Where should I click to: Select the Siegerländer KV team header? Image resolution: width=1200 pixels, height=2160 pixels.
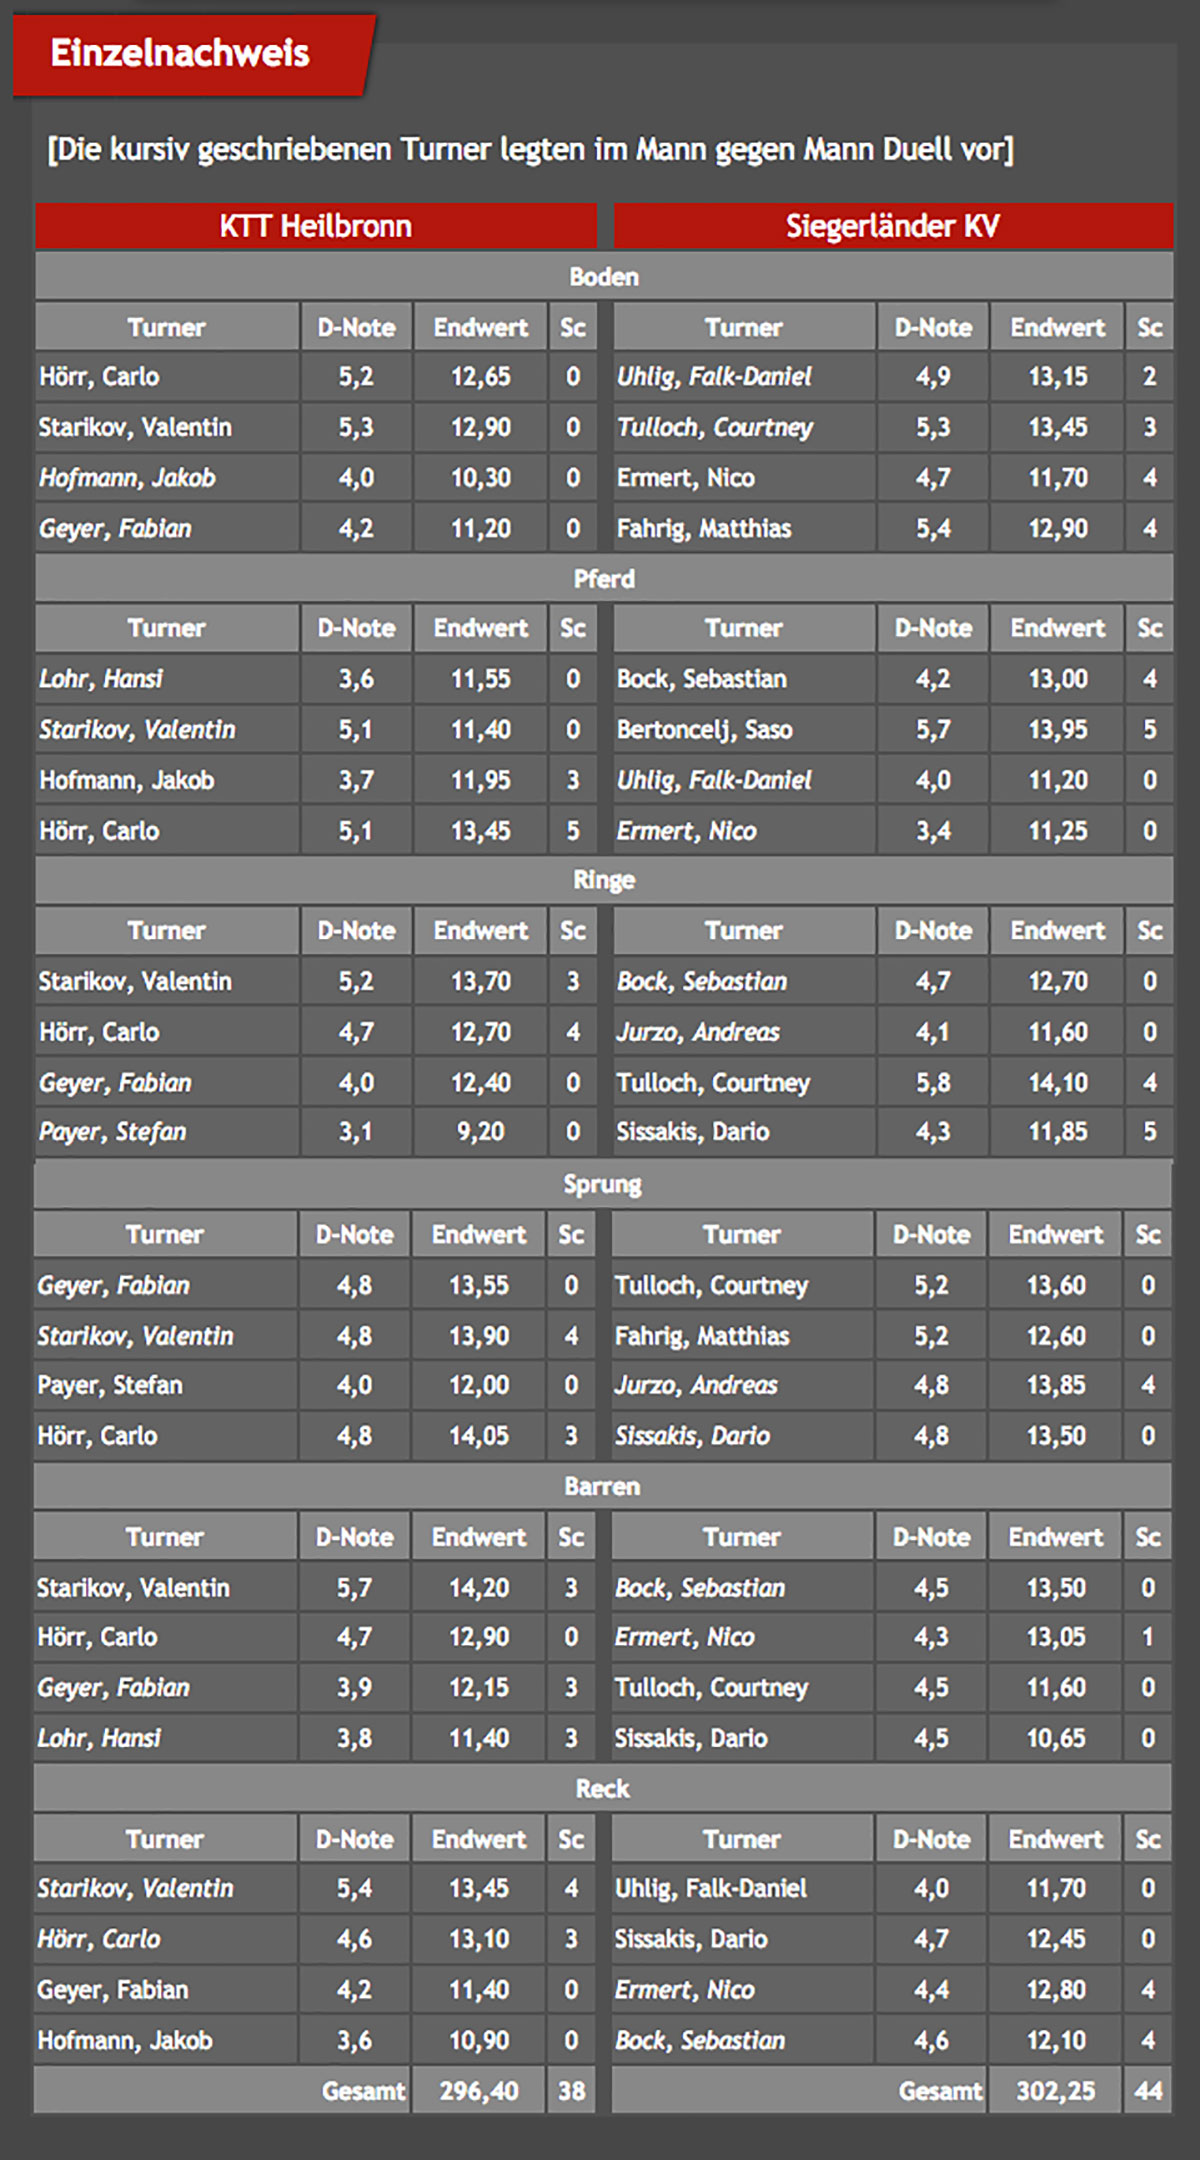pos(893,226)
